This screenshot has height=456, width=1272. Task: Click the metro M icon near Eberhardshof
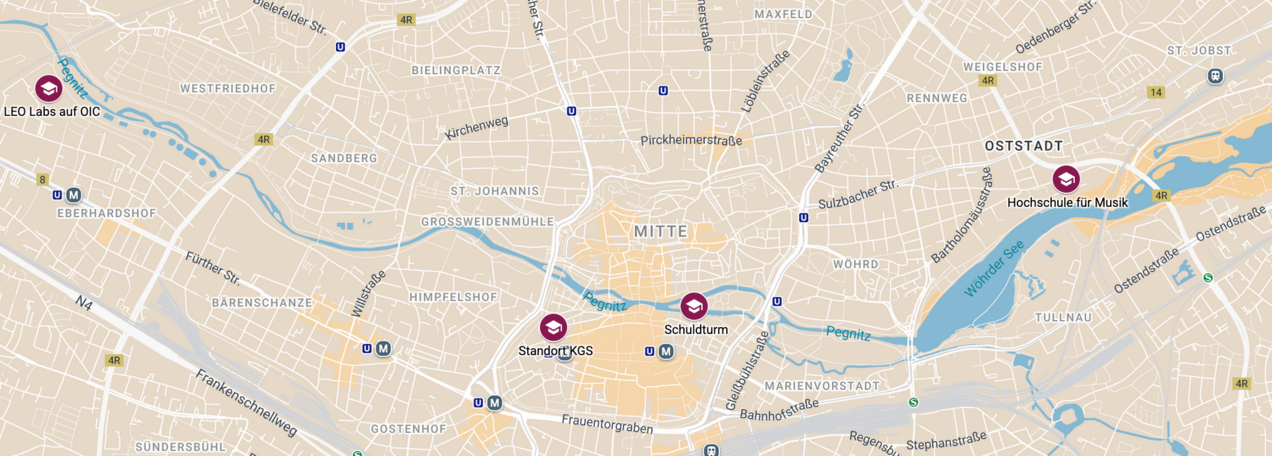point(73,195)
